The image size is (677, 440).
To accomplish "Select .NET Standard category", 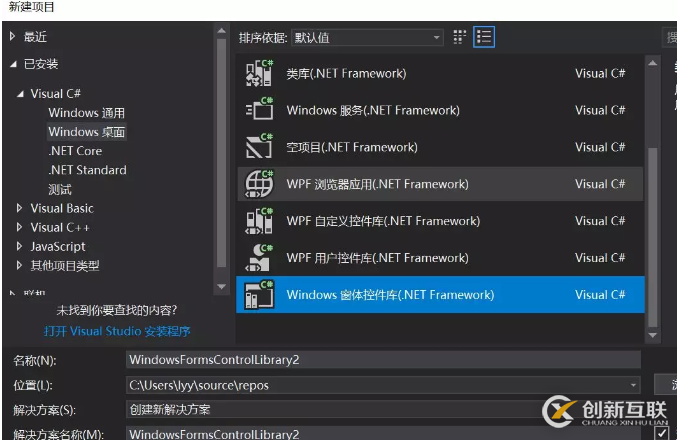I will [87, 170].
